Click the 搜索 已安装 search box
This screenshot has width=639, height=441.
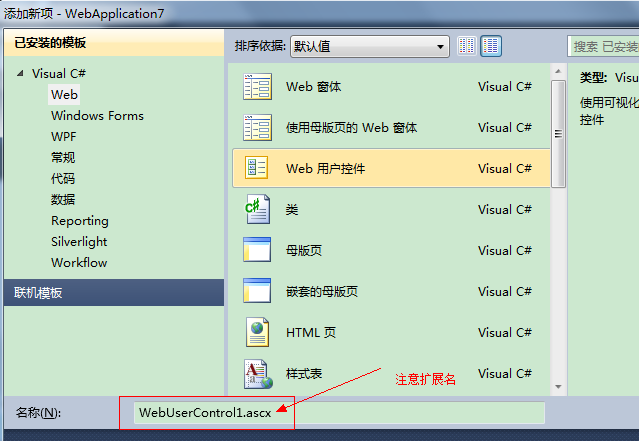point(603,46)
